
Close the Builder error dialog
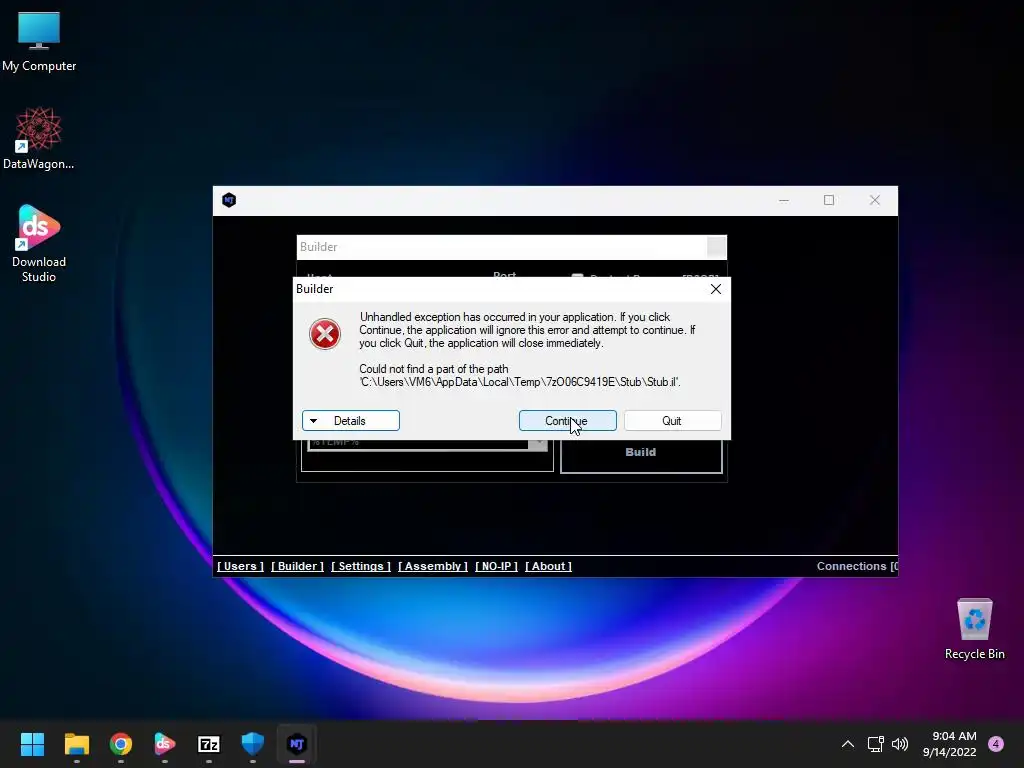click(716, 289)
